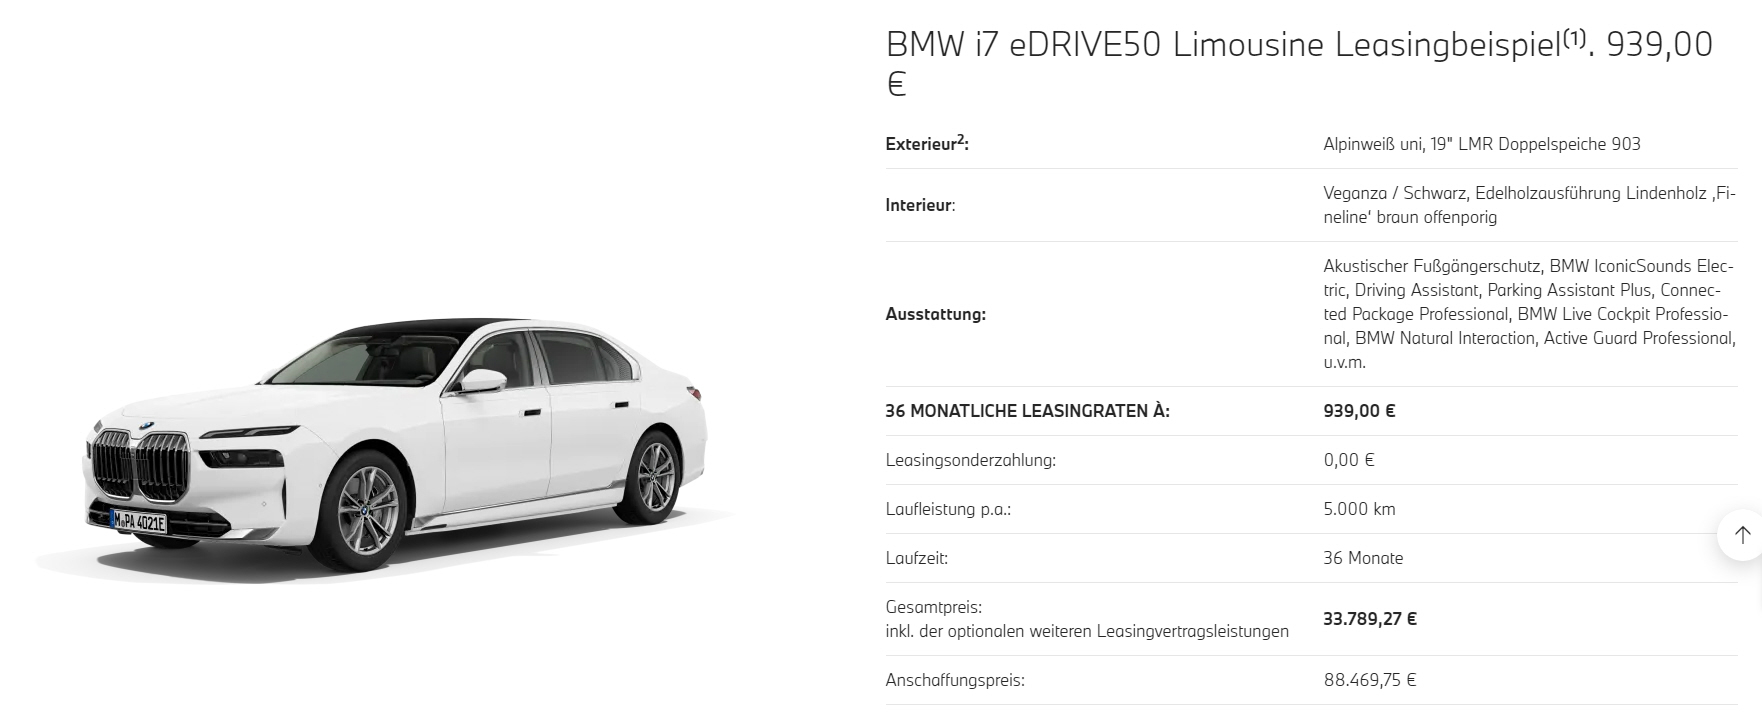Click the 939,00 € monthly rate value
This screenshot has width=1762, height=723.
[x=1359, y=411]
